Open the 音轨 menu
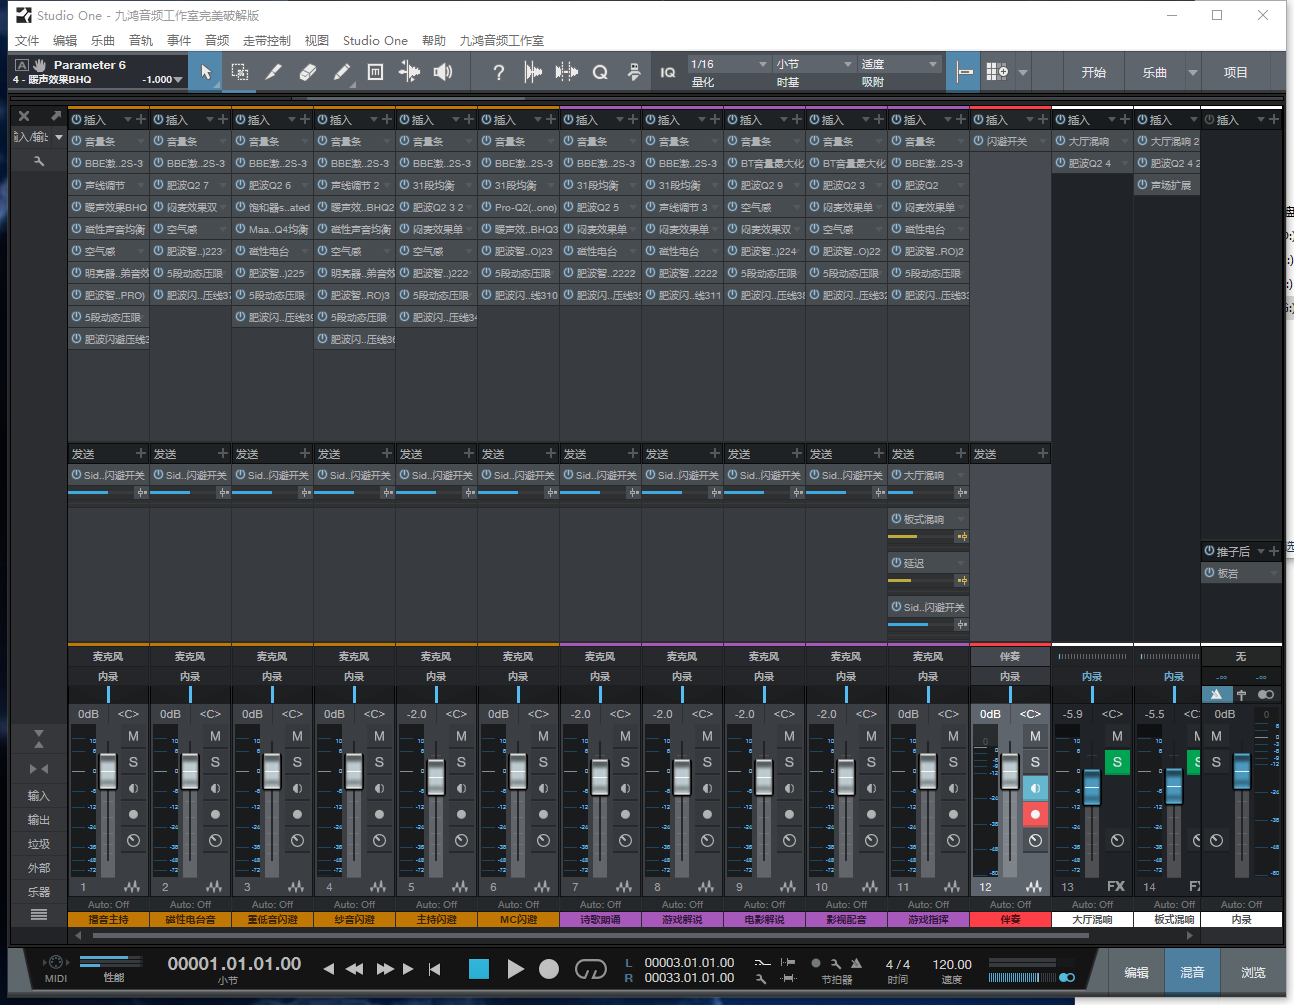Screen dimensions: 1294x1005 (x=141, y=41)
